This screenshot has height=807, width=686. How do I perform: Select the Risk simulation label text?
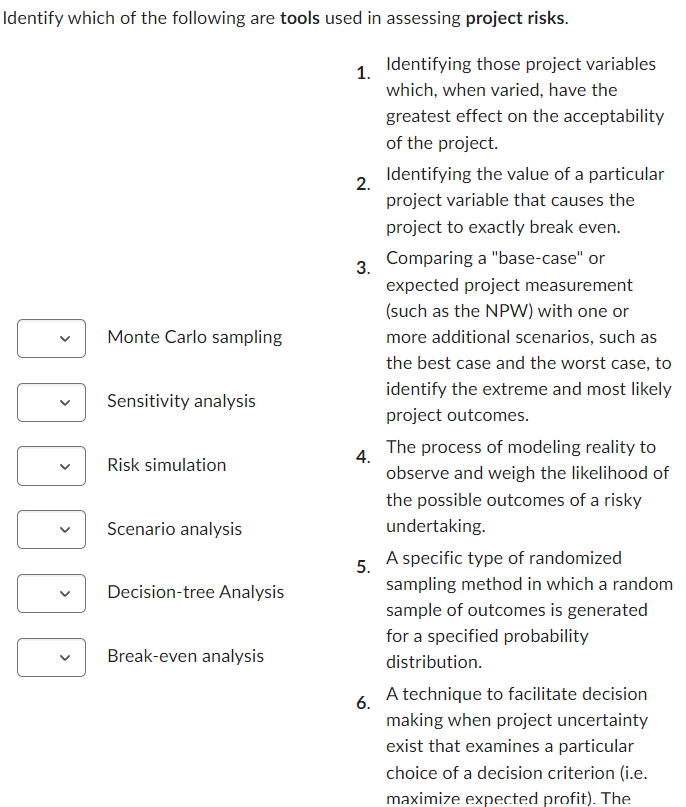coord(166,465)
